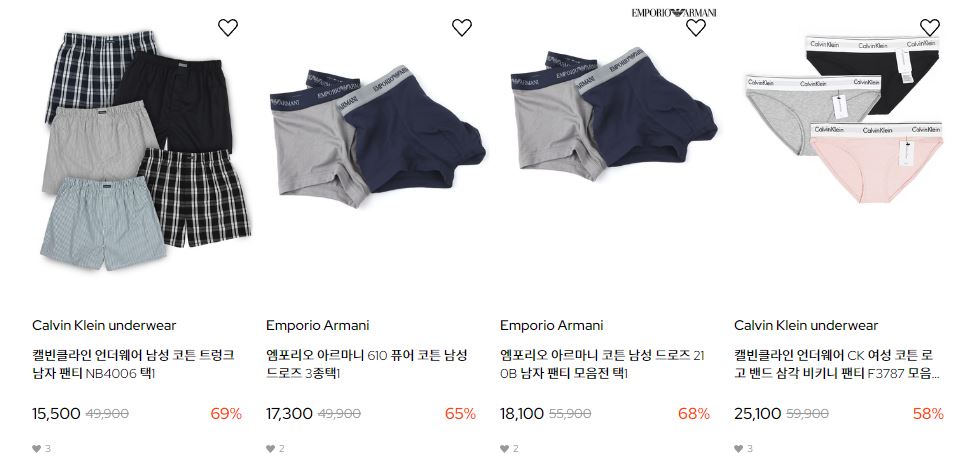Open Calvin Klein women's bikini panties image

click(x=844, y=119)
